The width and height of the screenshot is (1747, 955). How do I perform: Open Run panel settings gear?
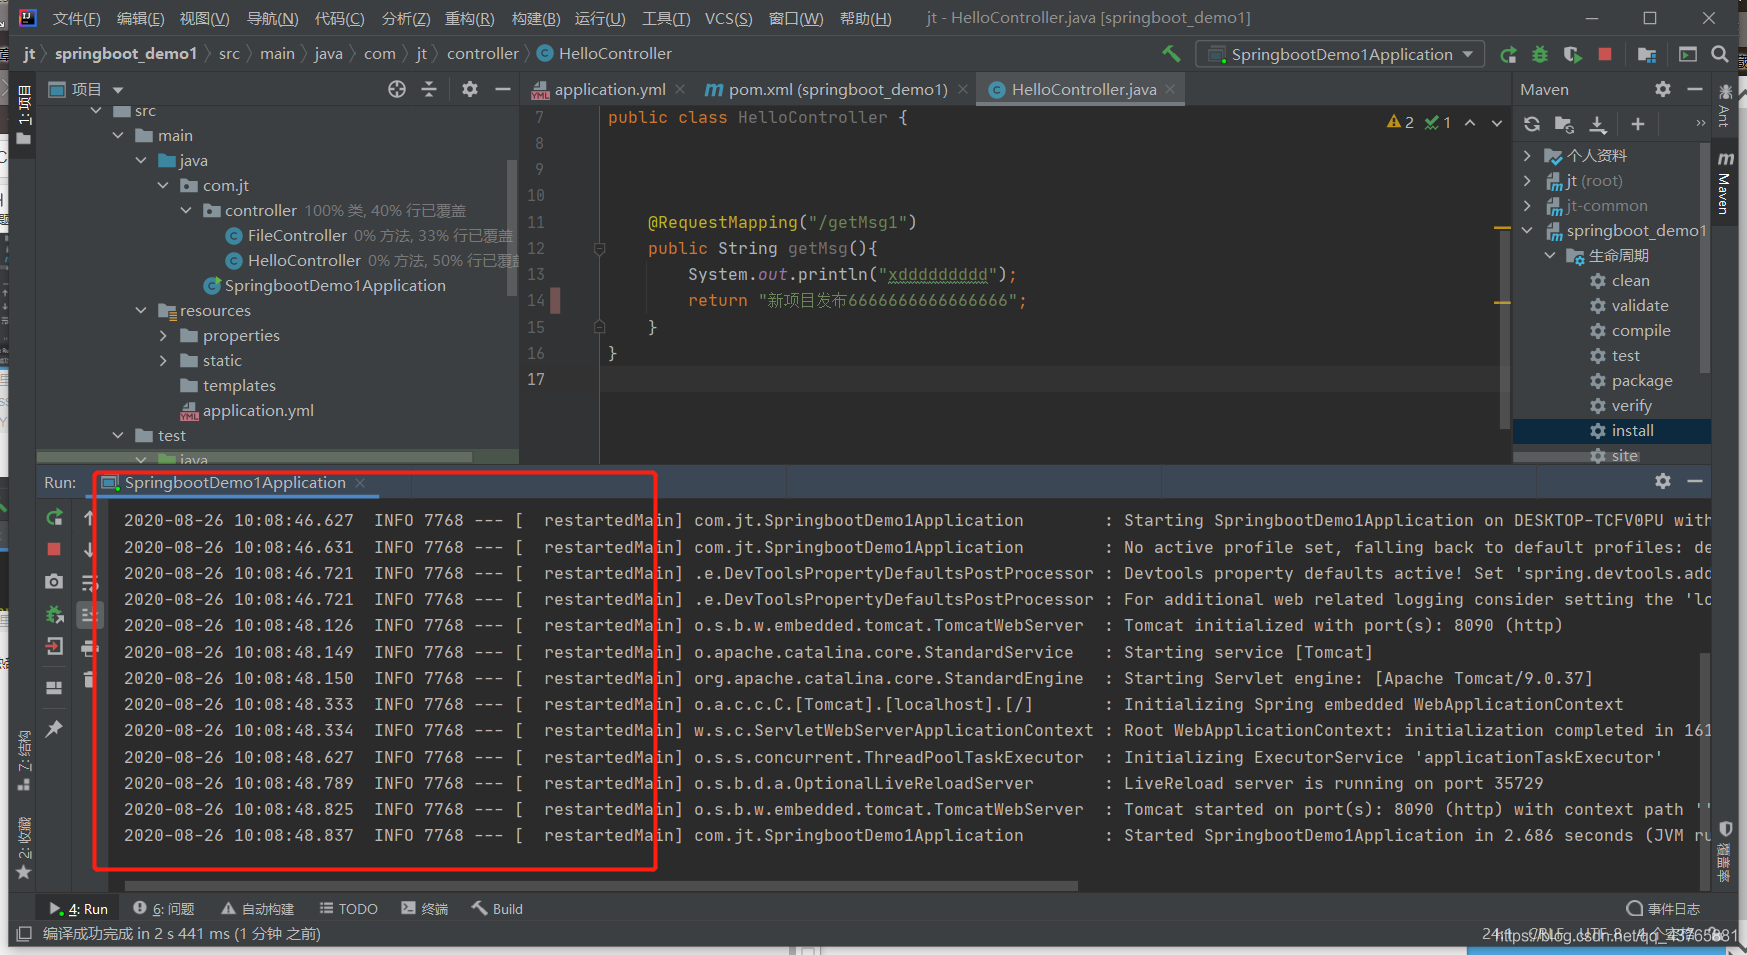coord(1663,481)
